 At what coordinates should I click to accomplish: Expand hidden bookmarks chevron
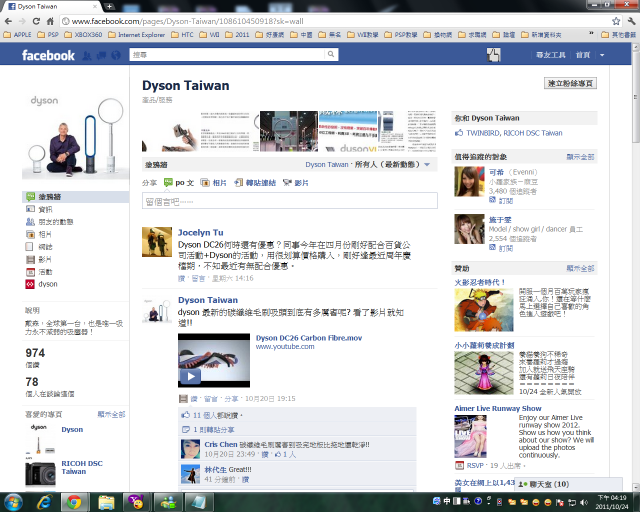tap(591, 34)
